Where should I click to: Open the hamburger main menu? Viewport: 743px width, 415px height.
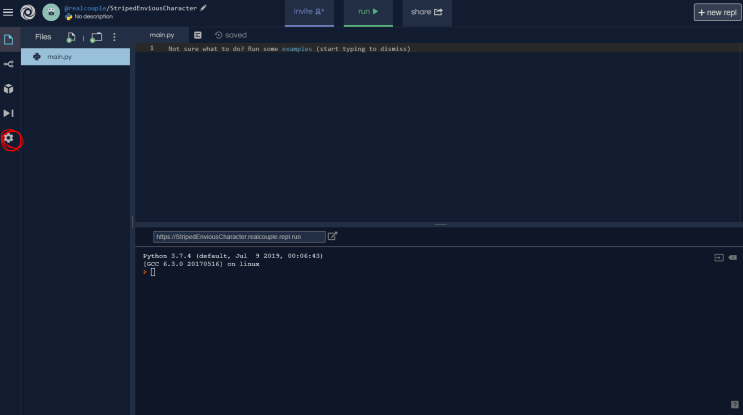click(8, 12)
